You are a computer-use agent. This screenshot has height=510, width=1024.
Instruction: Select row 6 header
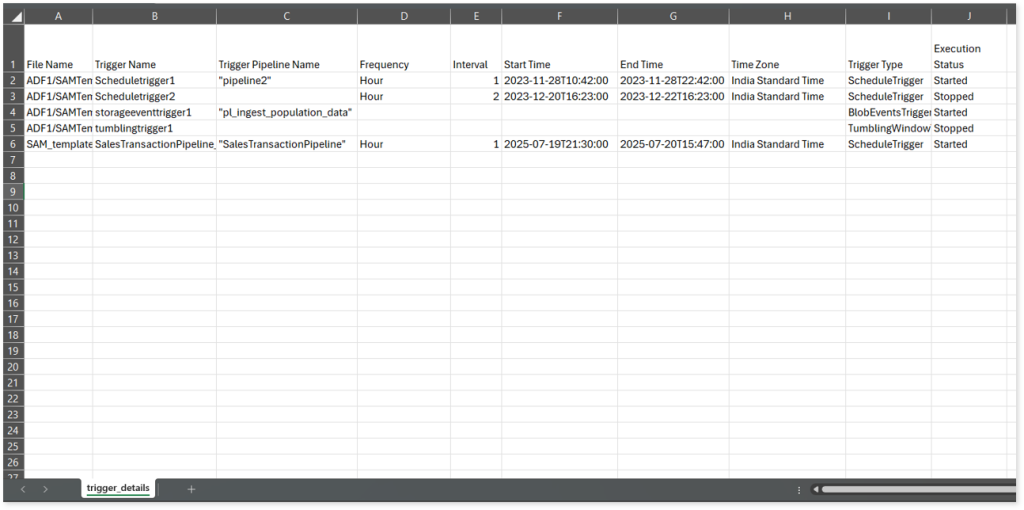pyautogui.click(x=12, y=144)
